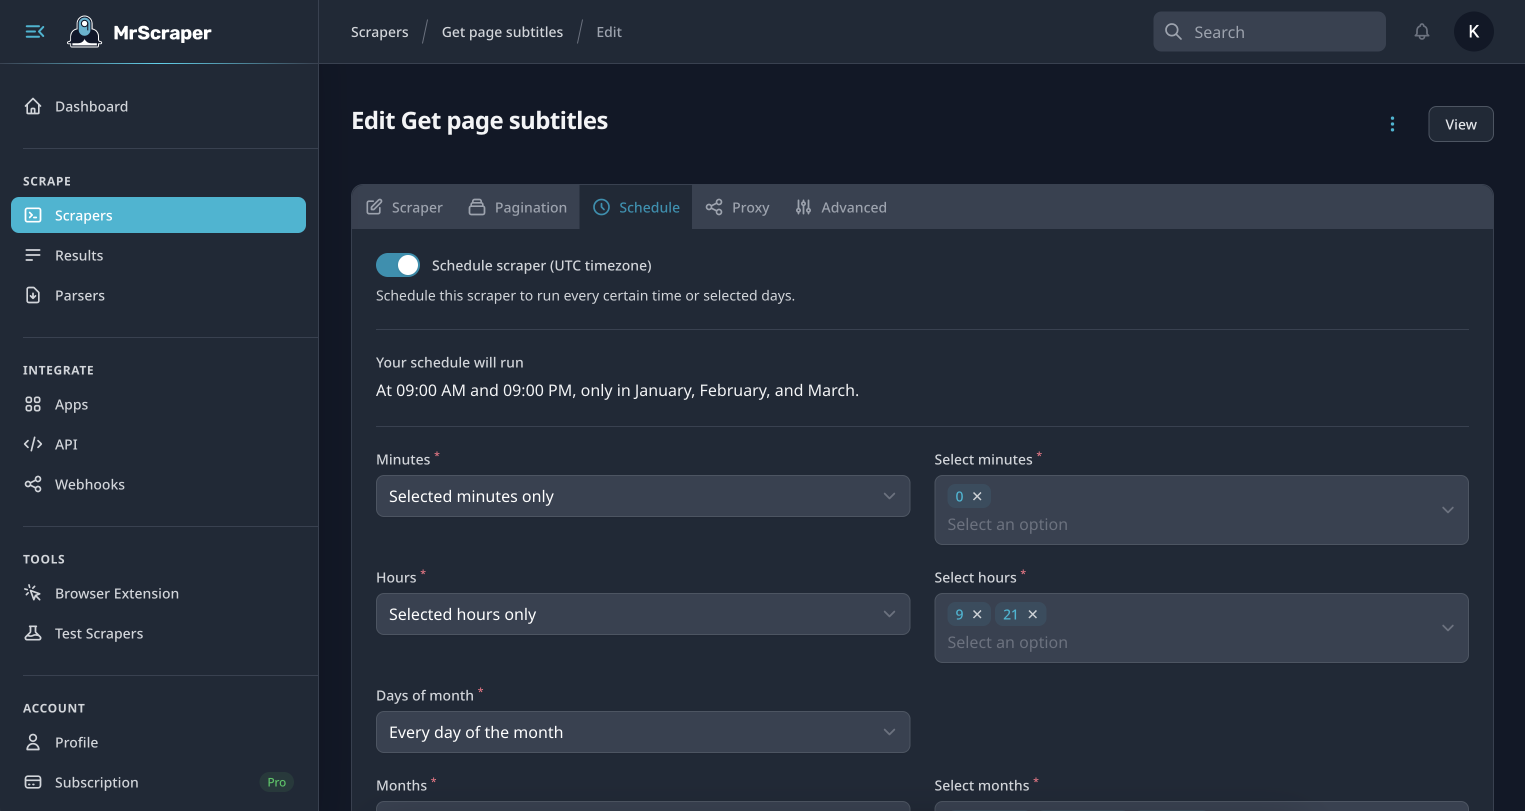1525x811 pixels.
Task: Disable the Schedule scraper toggle
Action: click(x=397, y=264)
